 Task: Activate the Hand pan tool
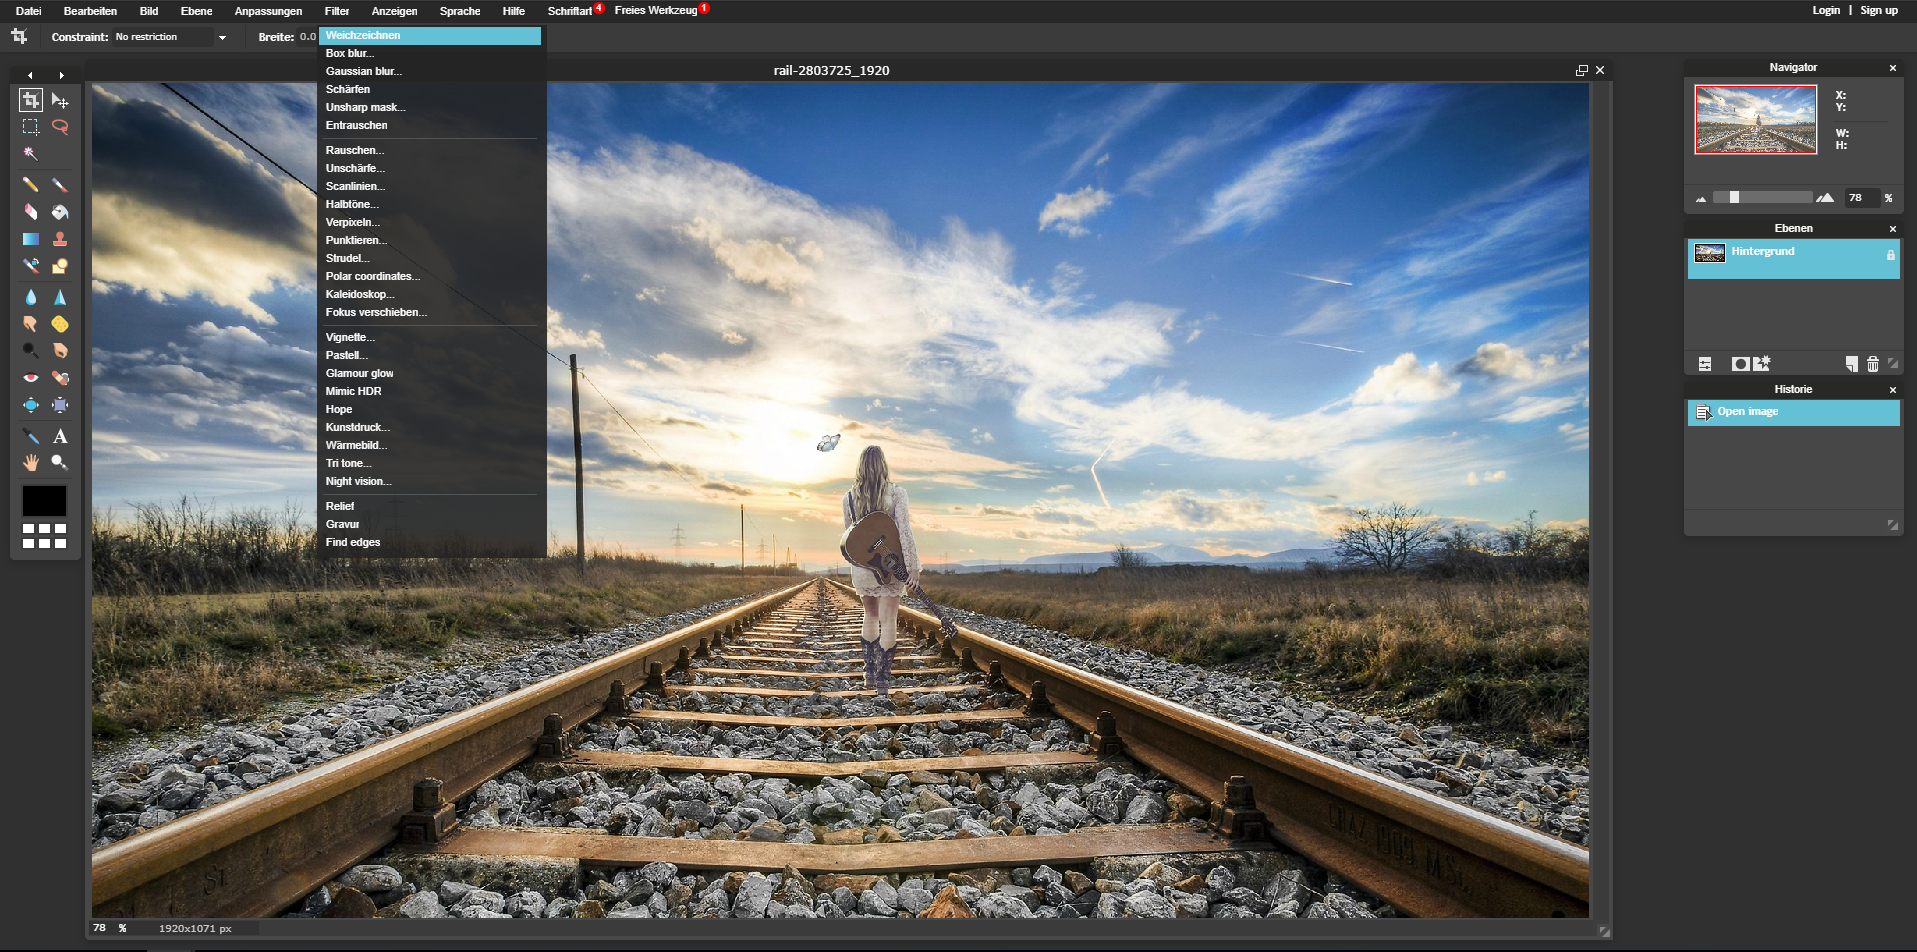(31, 462)
